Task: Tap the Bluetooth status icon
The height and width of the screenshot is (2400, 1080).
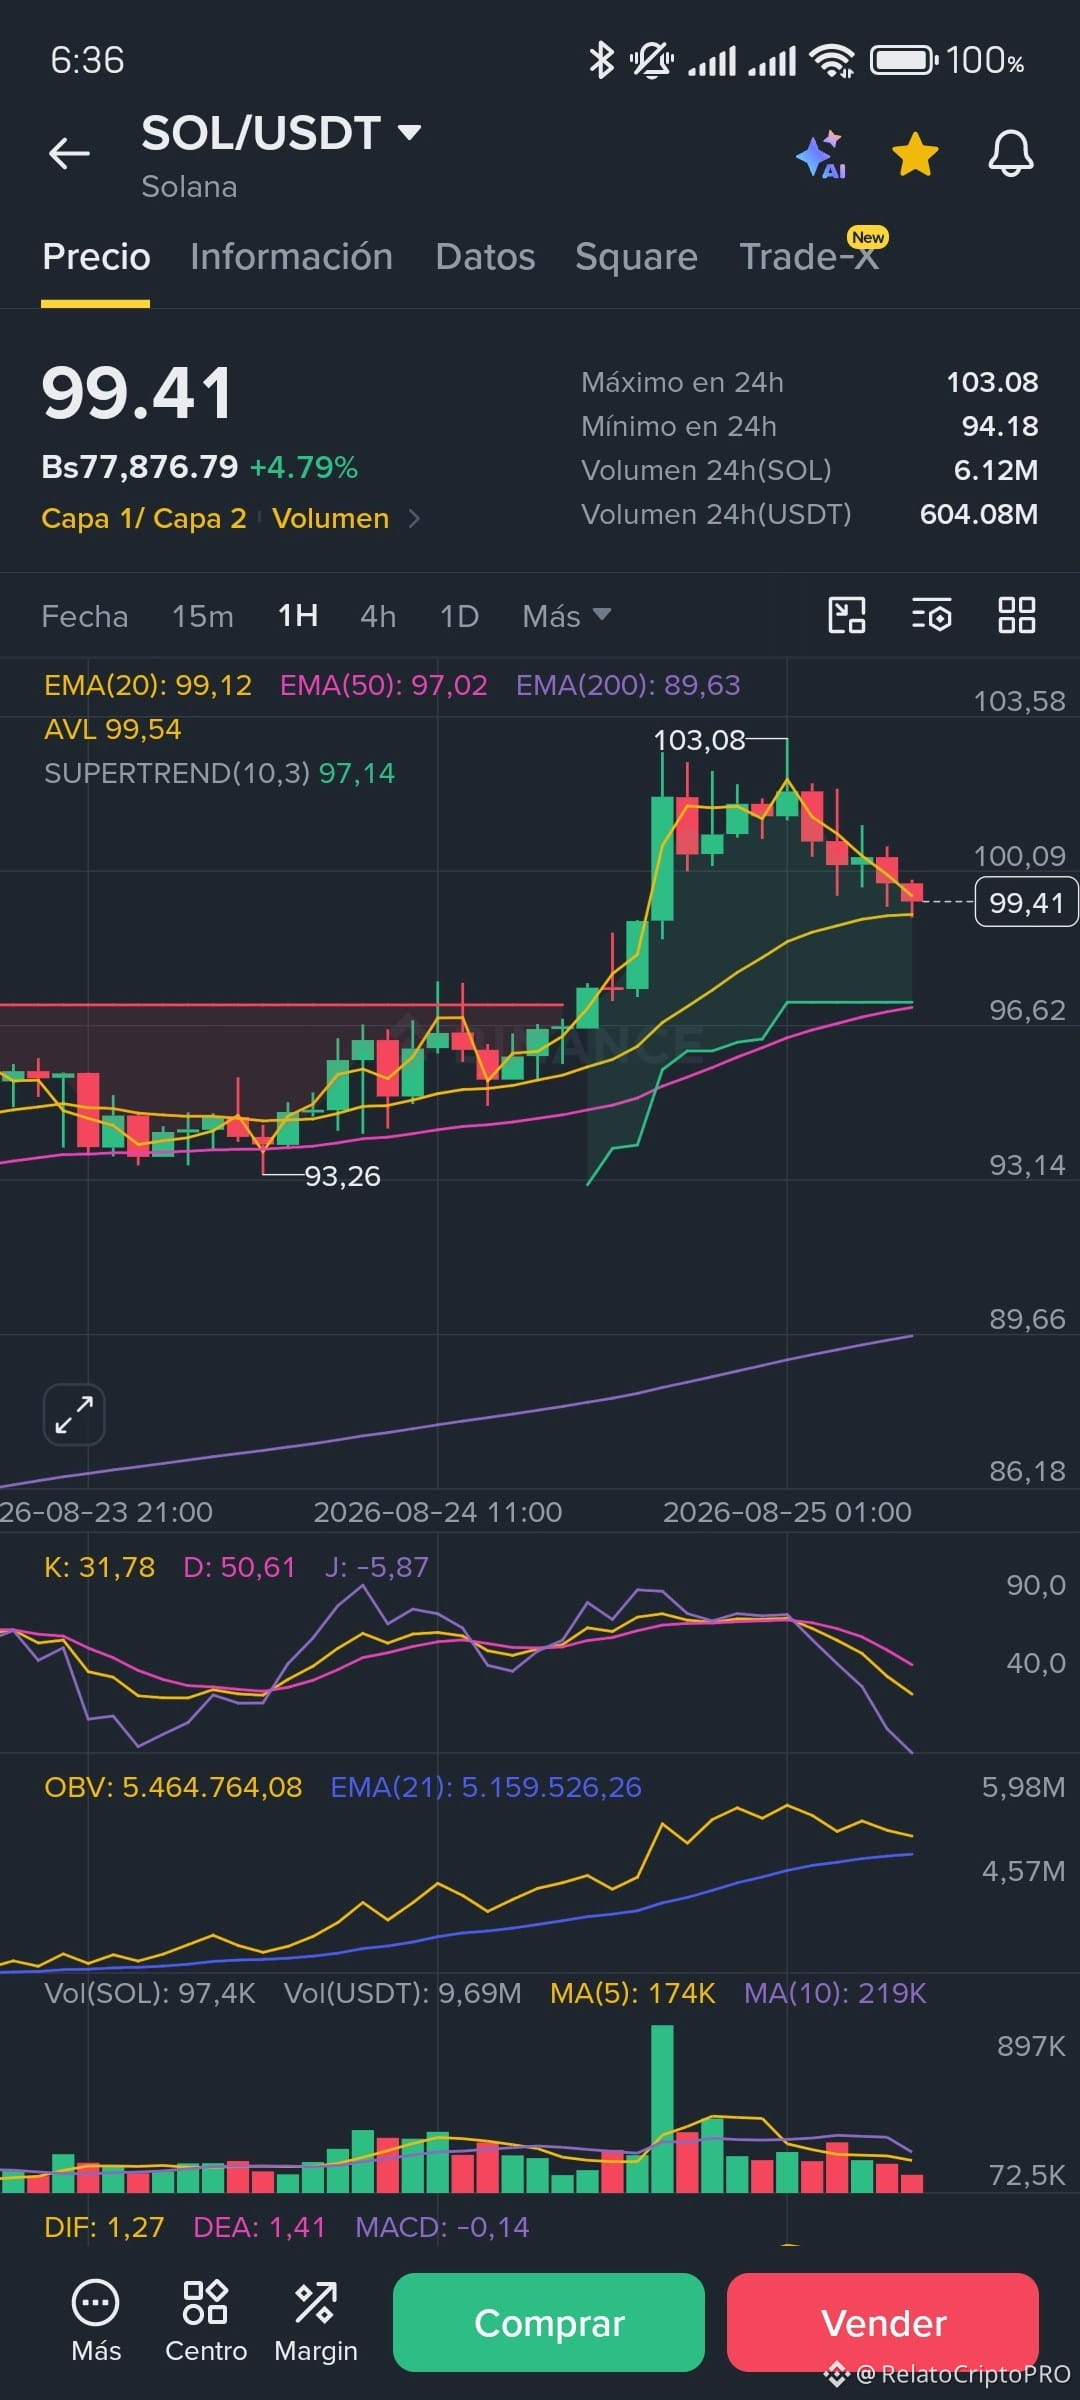Action: coord(601,60)
